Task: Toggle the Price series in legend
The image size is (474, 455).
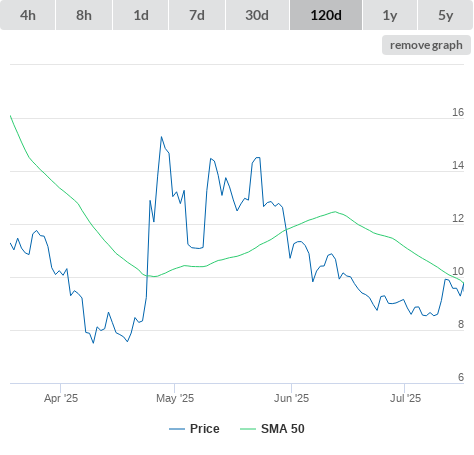Action: tap(204, 429)
